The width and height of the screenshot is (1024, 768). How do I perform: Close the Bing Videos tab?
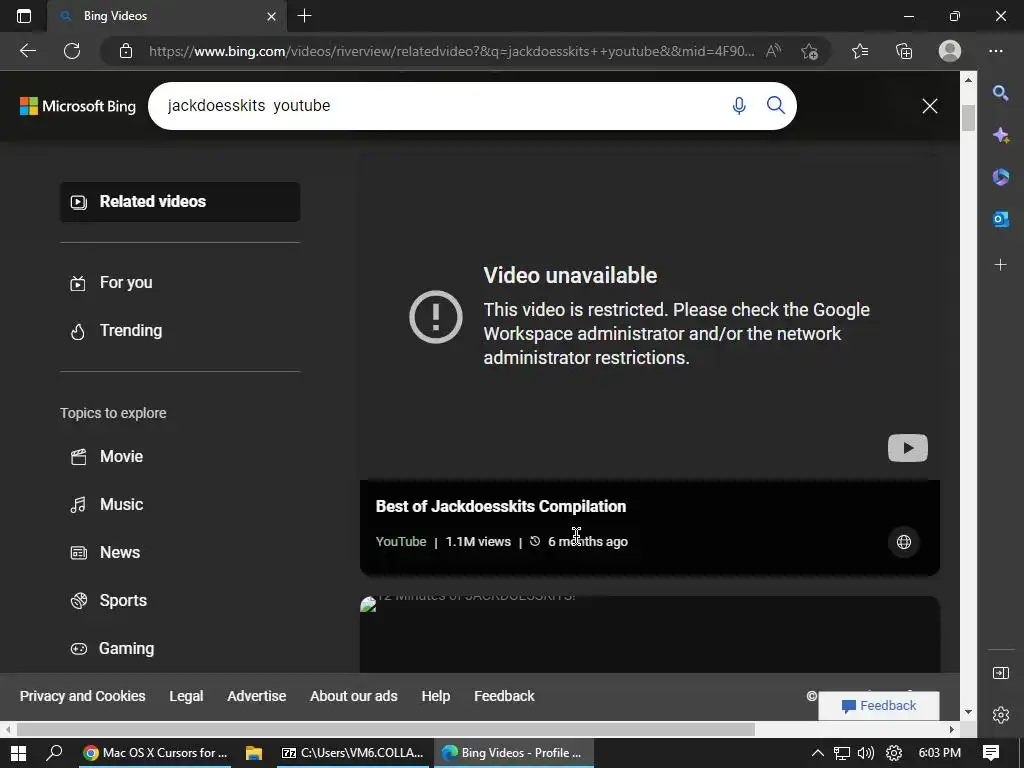click(272, 16)
